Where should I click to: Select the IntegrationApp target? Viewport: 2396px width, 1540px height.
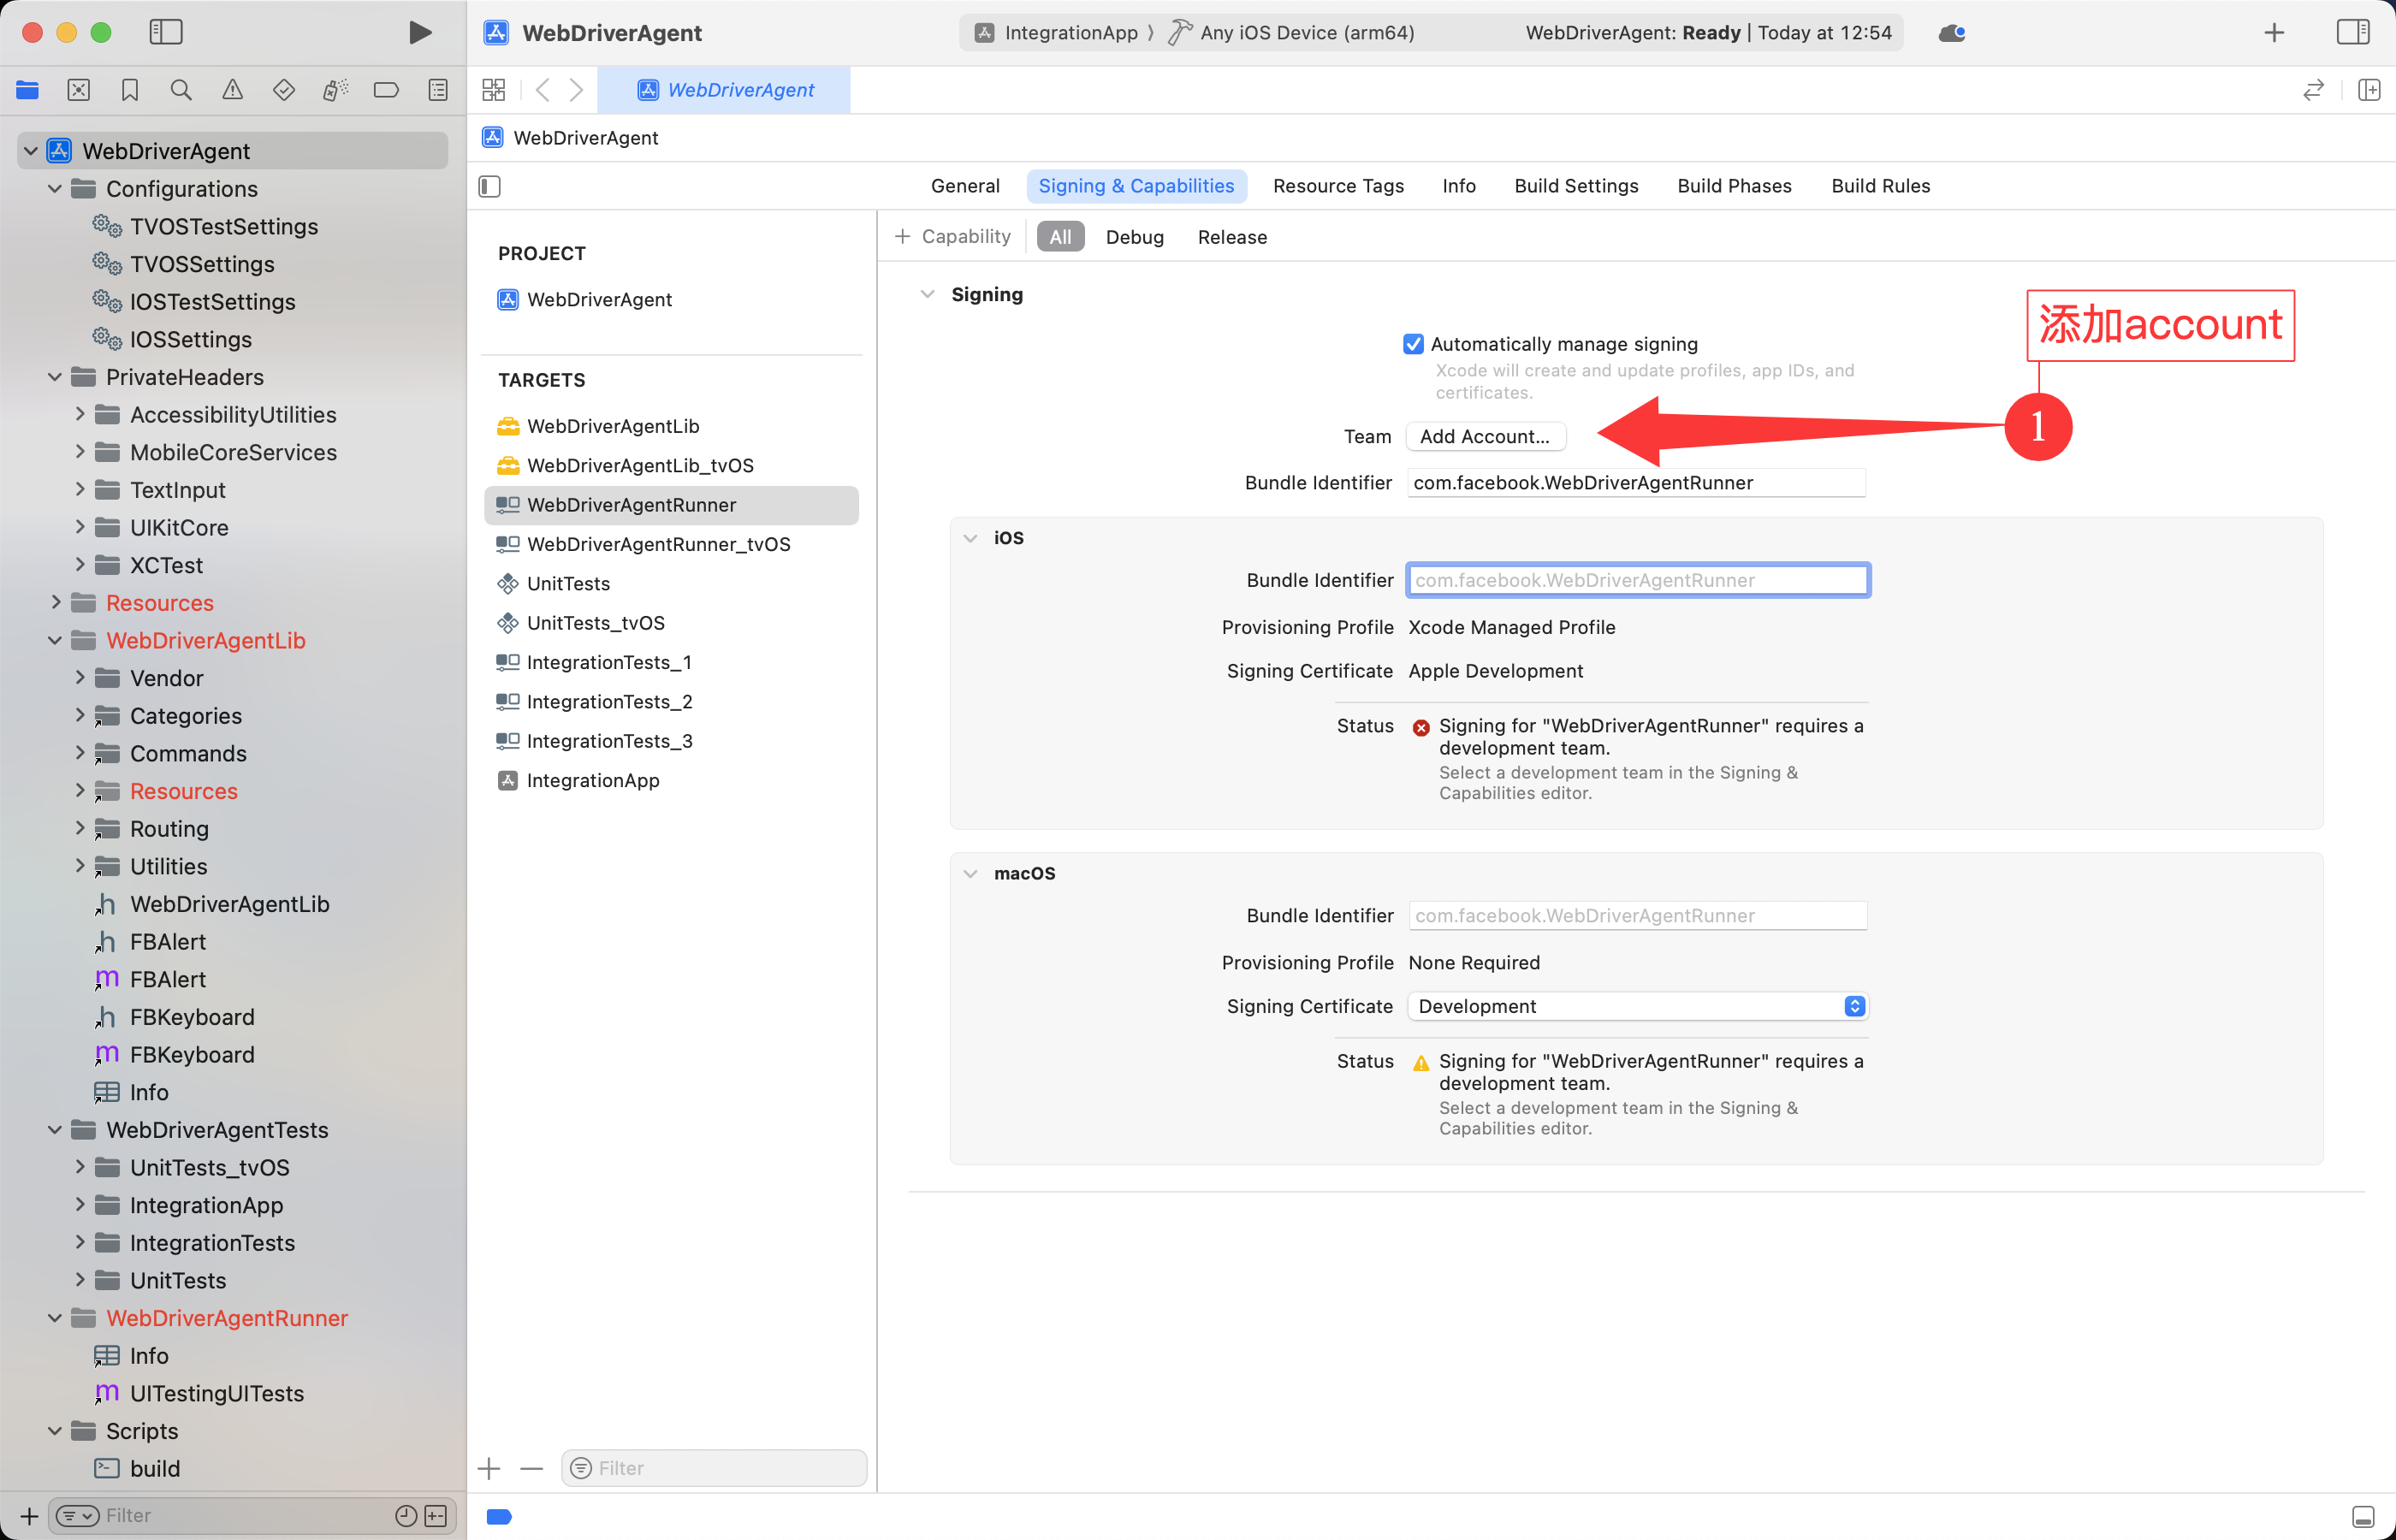click(592, 780)
